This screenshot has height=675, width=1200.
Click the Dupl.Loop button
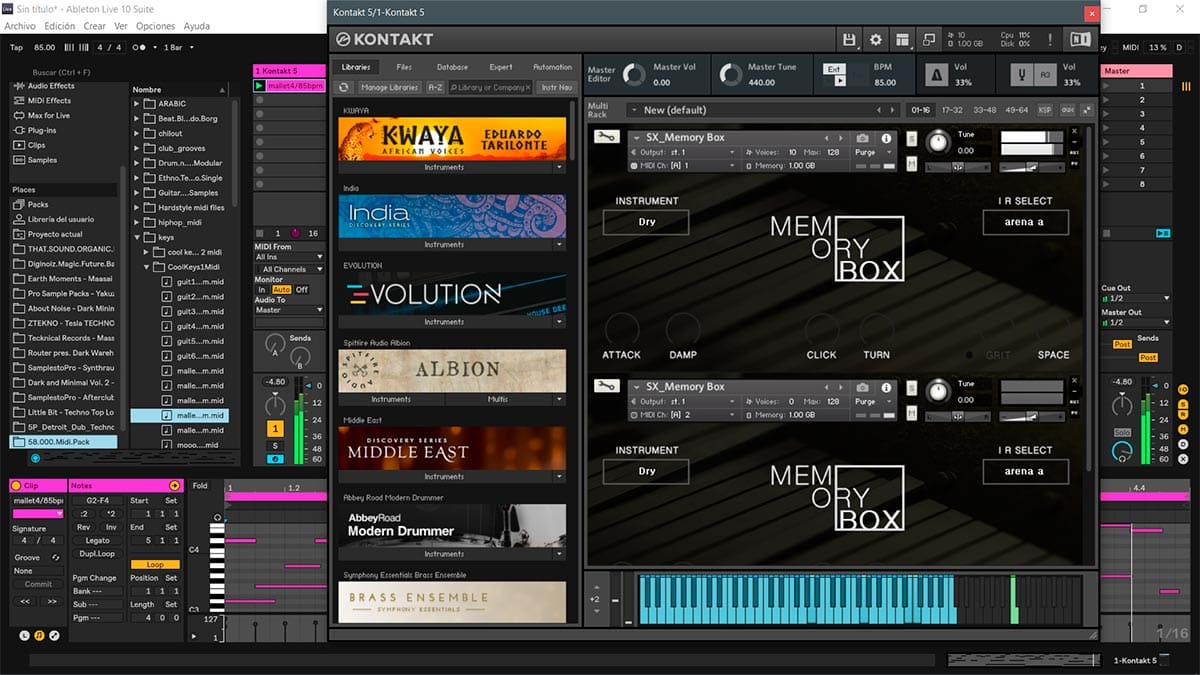coord(97,553)
